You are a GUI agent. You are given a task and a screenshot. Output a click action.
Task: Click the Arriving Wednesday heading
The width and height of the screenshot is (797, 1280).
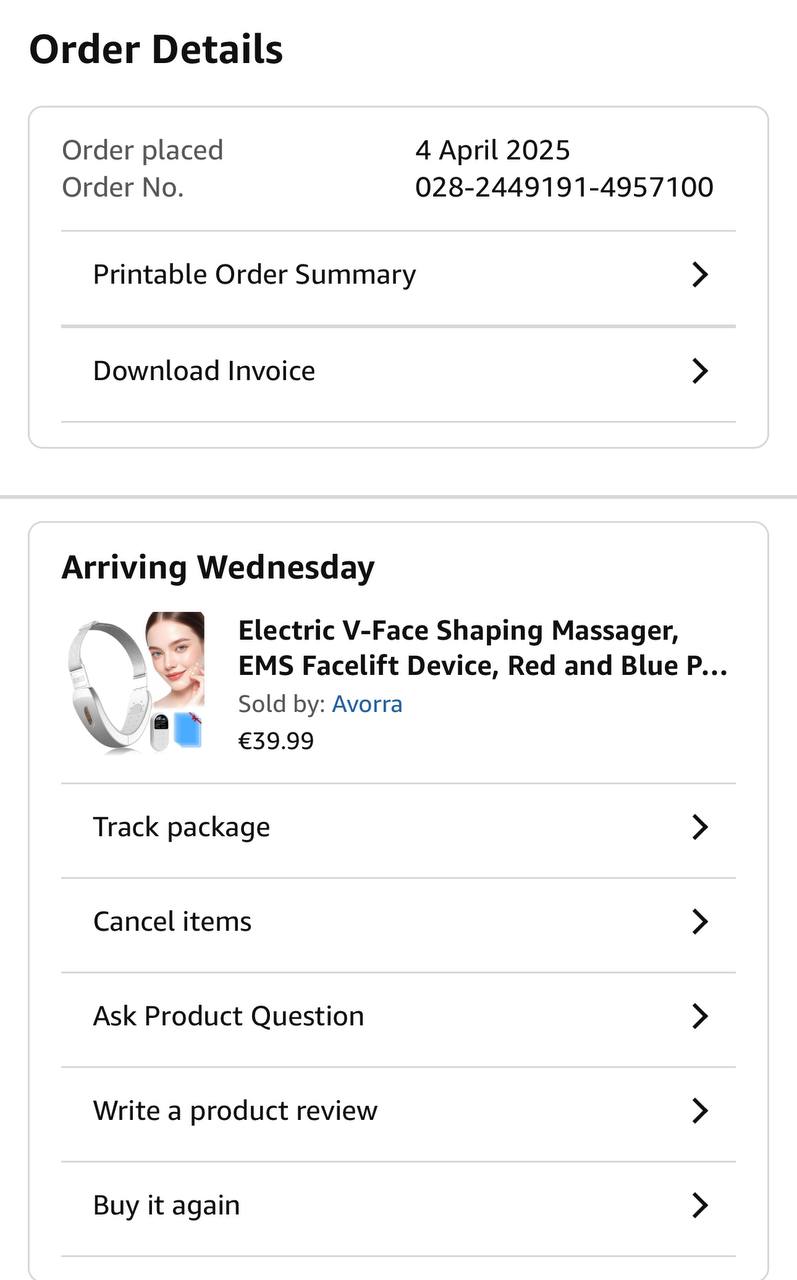pos(218,567)
